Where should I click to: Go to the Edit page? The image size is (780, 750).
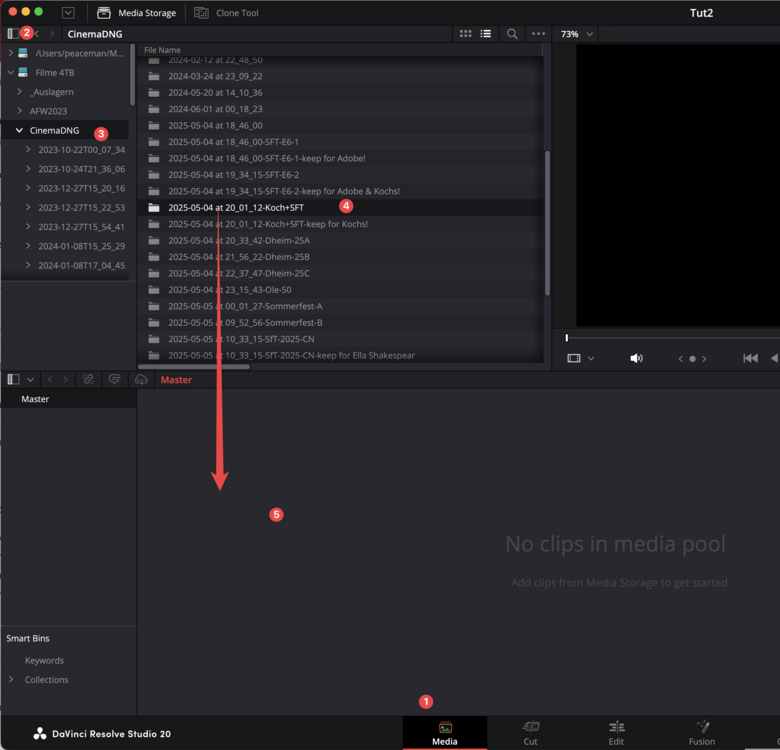coord(616,733)
